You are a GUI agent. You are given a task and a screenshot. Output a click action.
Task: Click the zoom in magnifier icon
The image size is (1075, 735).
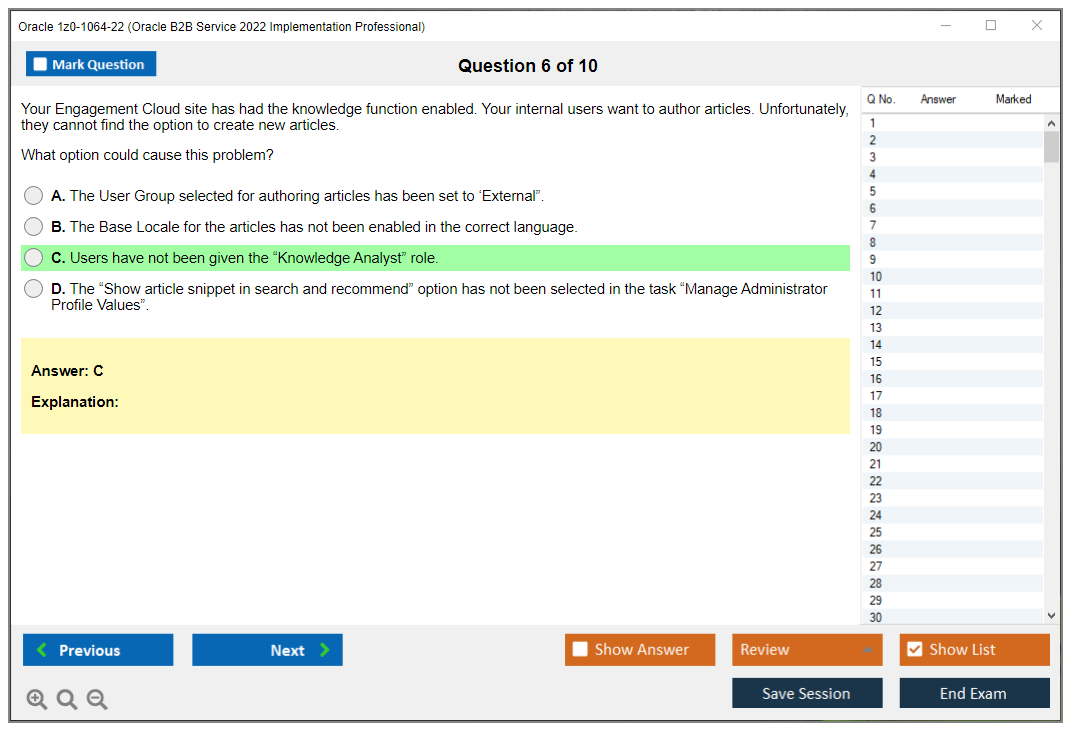[37, 700]
